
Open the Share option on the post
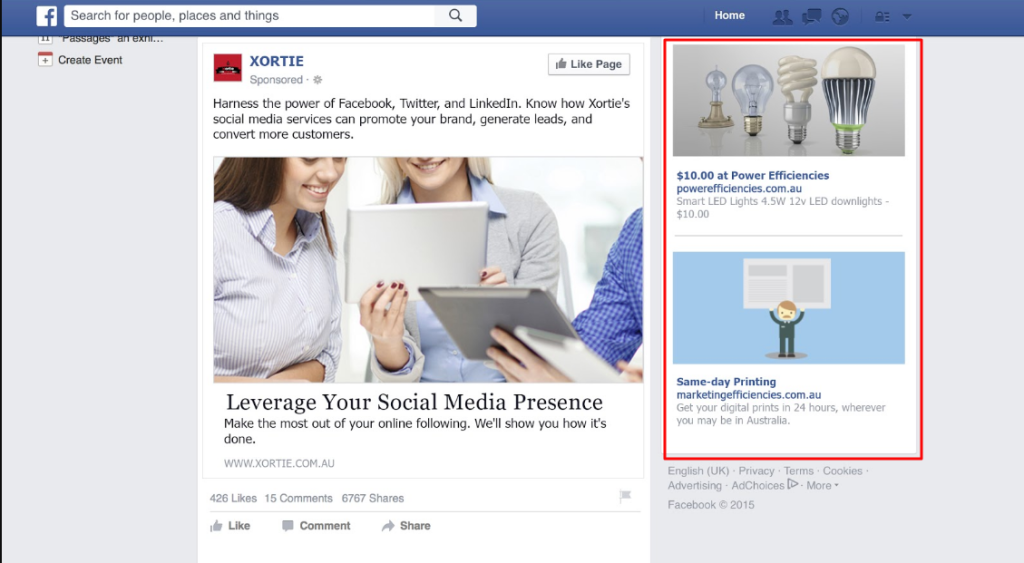click(x=405, y=526)
